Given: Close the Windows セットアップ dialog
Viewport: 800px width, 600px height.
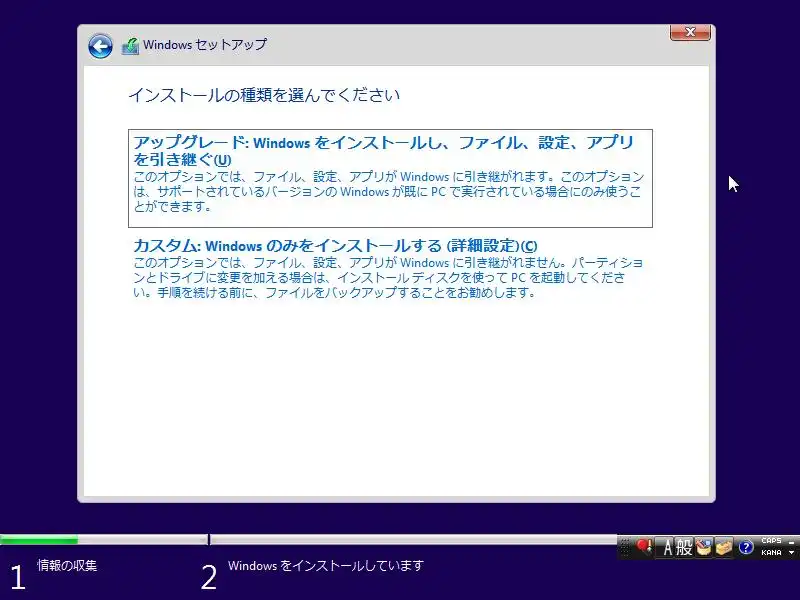Looking at the screenshot, I should tap(690, 32).
